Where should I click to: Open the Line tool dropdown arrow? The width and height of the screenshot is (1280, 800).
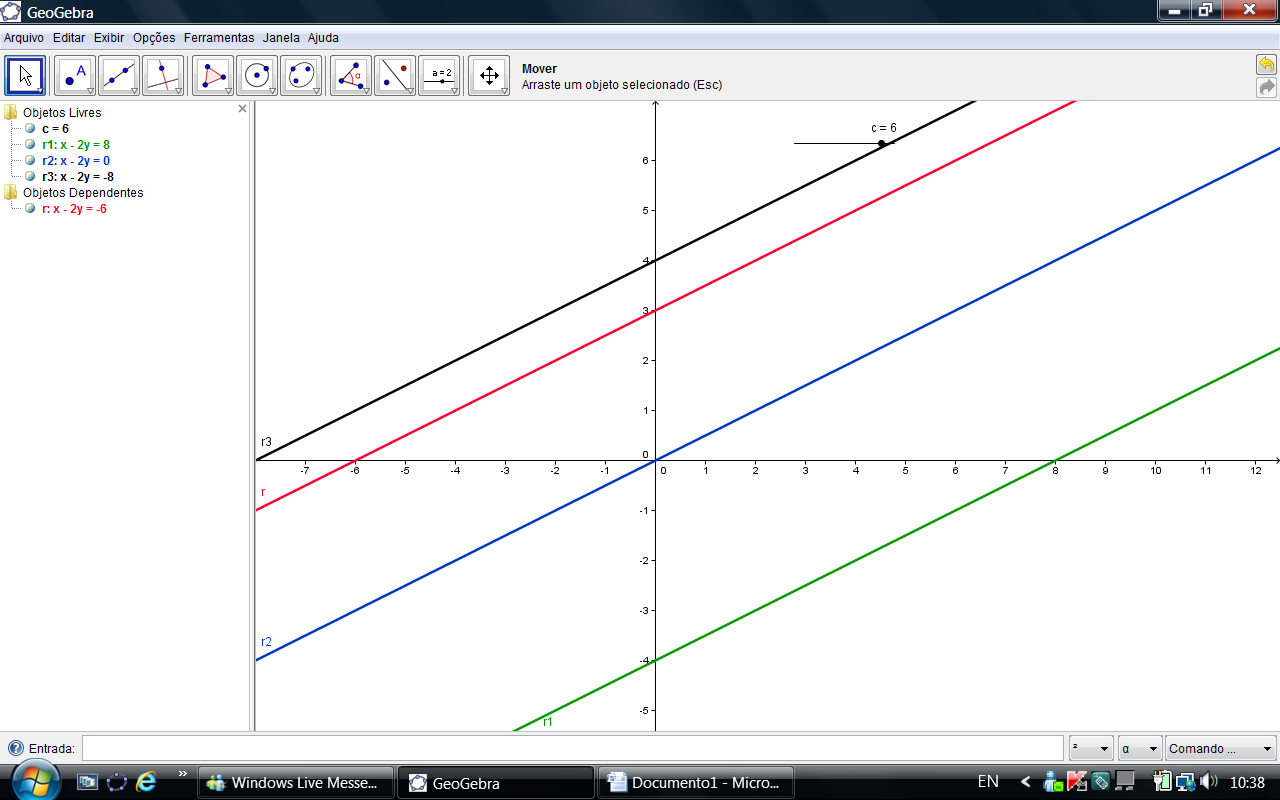tap(135, 91)
